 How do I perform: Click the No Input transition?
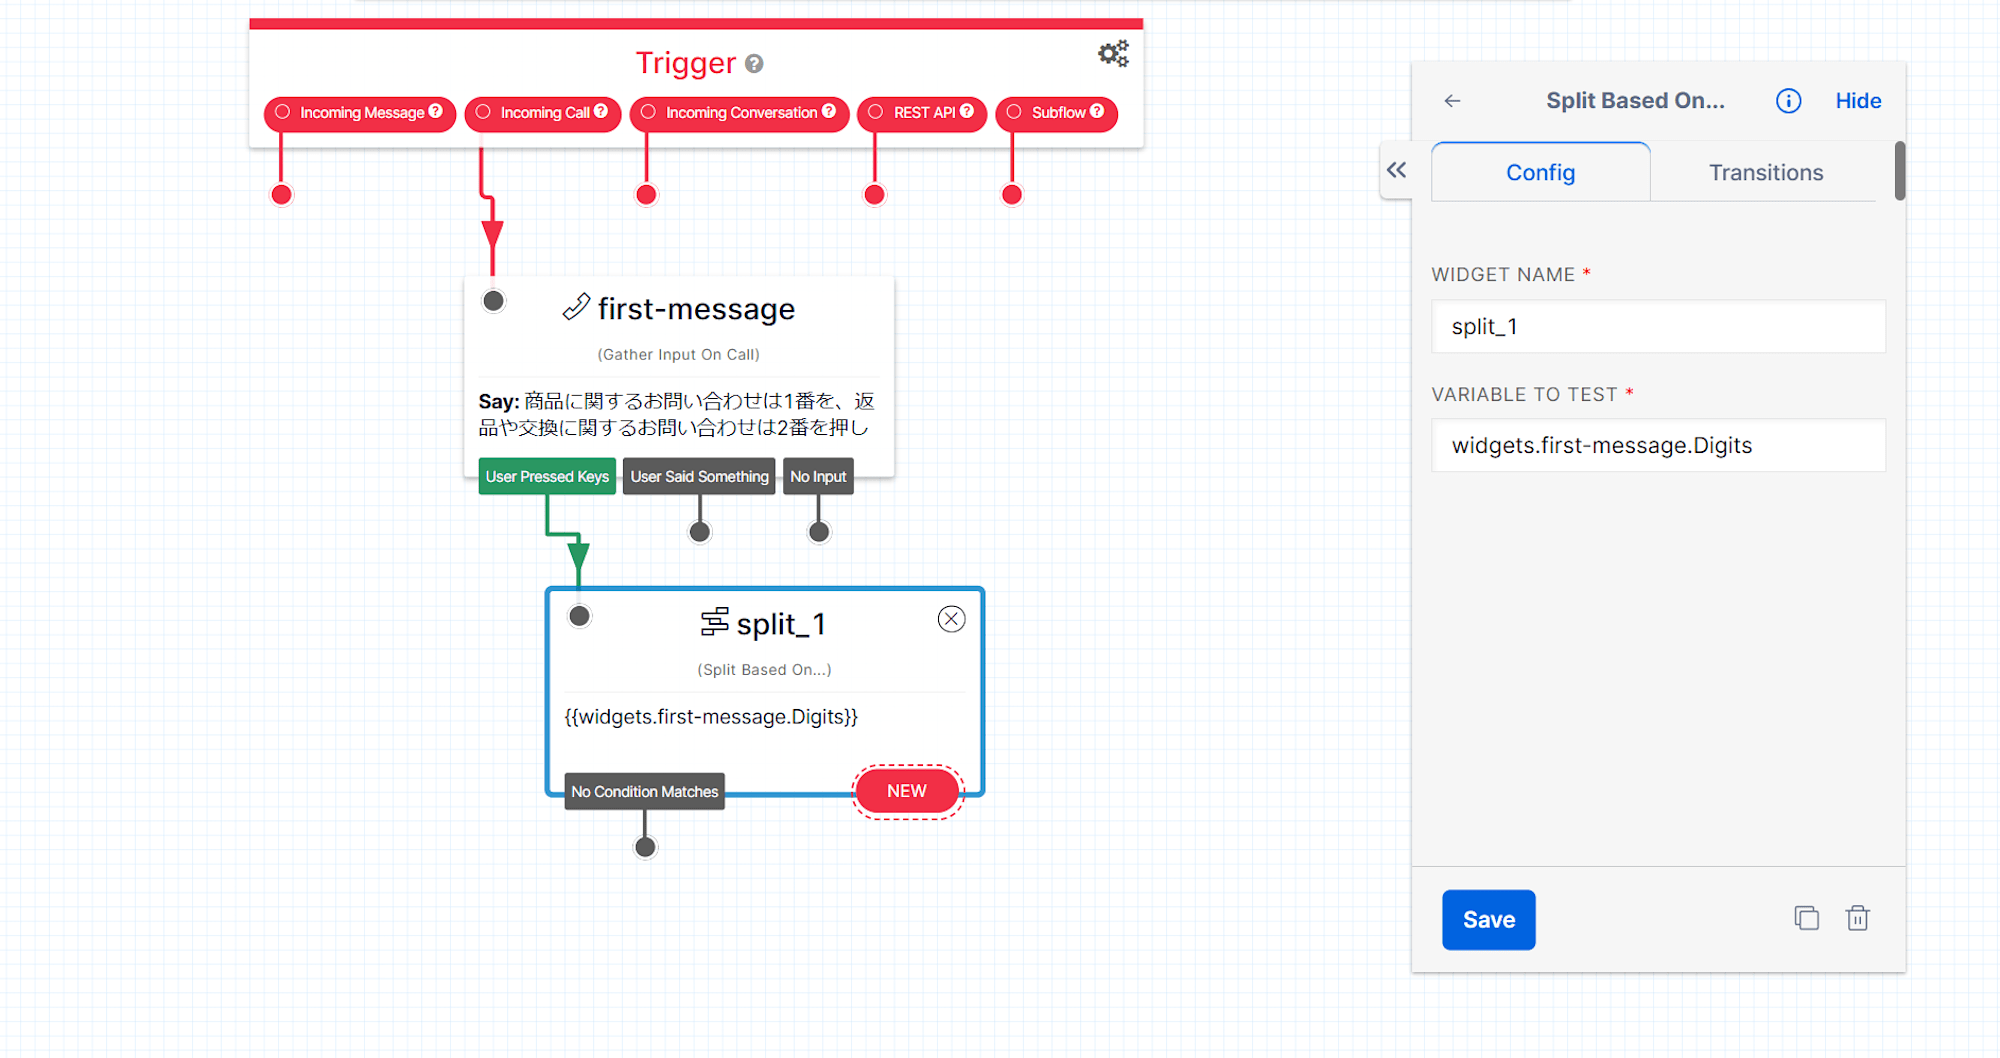[x=818, y=477]
